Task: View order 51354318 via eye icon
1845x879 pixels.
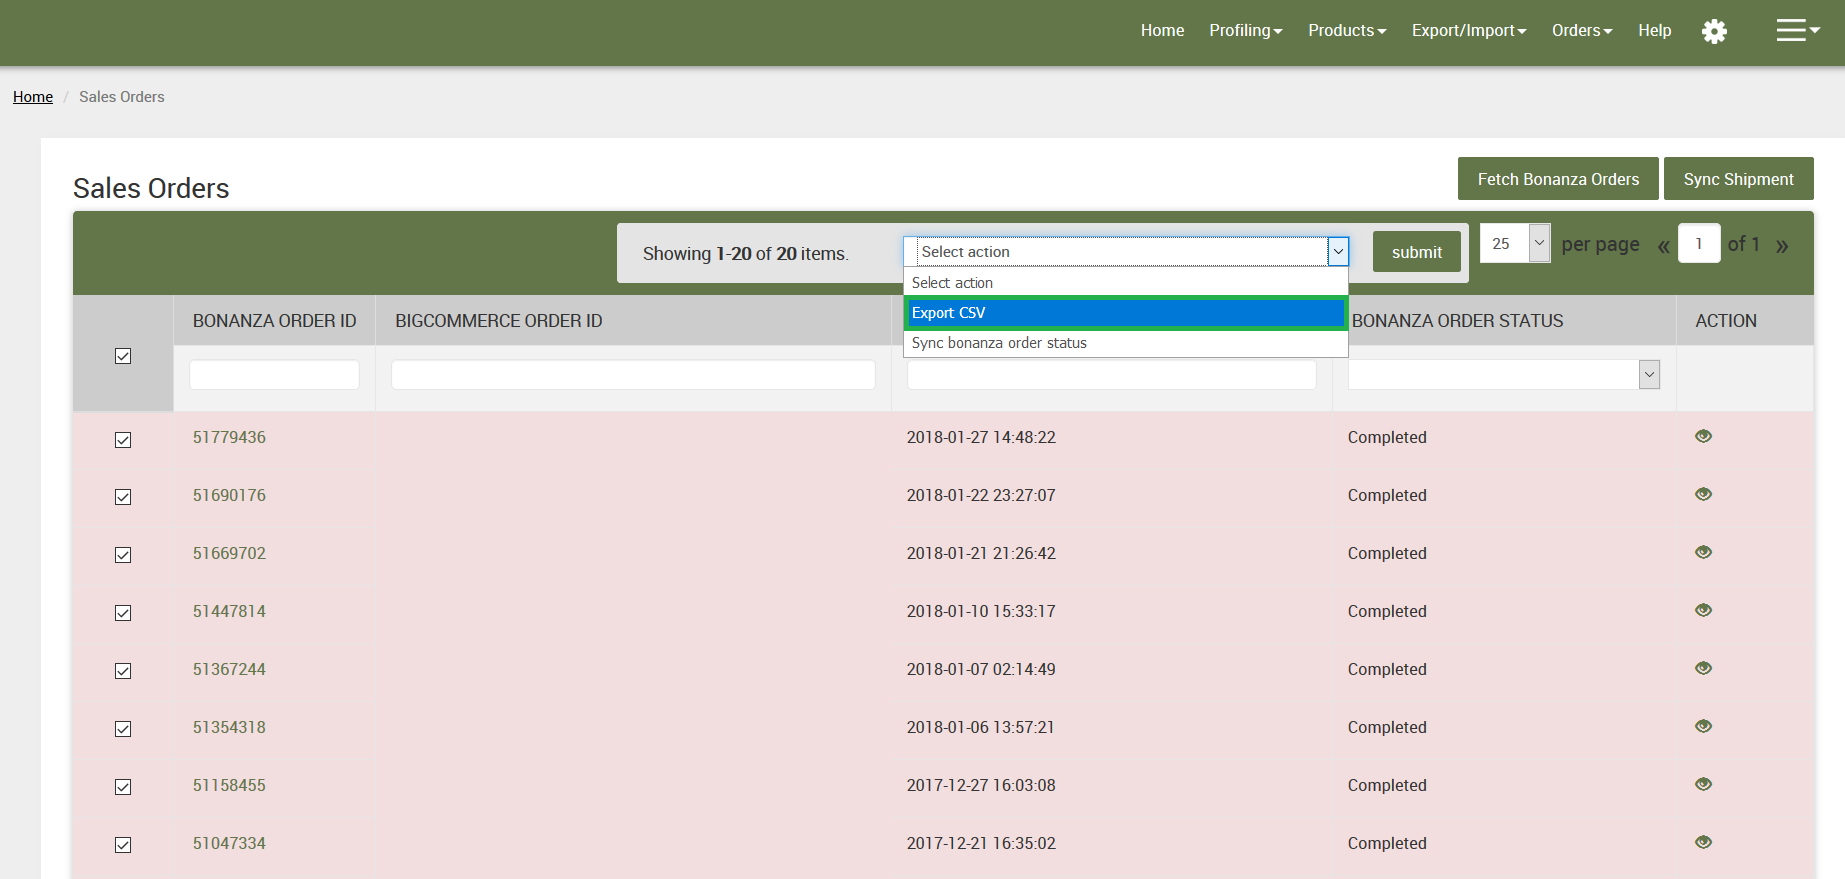Action: point(1704,726)
